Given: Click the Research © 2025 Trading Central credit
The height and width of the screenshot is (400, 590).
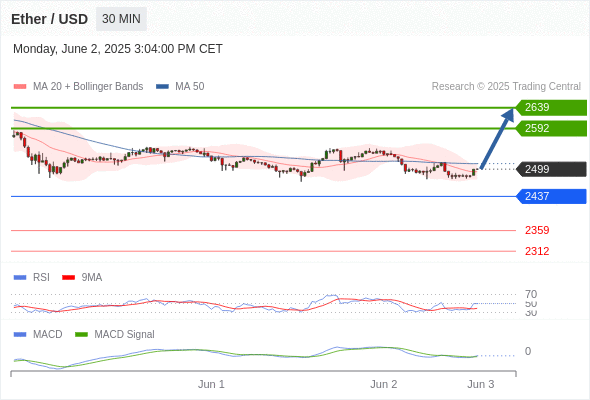Looking at the screenshot, I should (x=506, y=87).
